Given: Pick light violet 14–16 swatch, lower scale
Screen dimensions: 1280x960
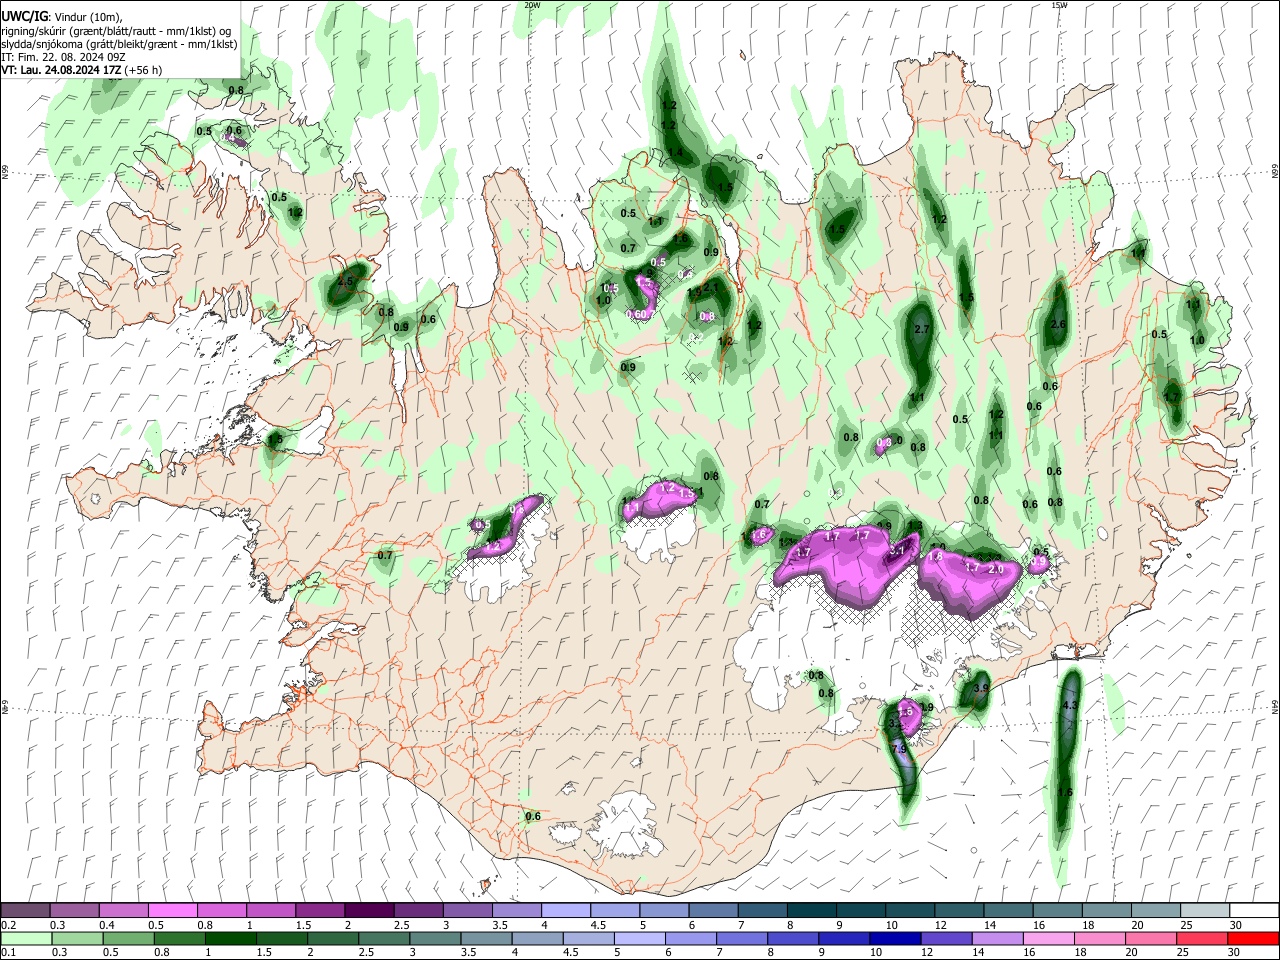Looking at the screenshot, I should 997,938.
